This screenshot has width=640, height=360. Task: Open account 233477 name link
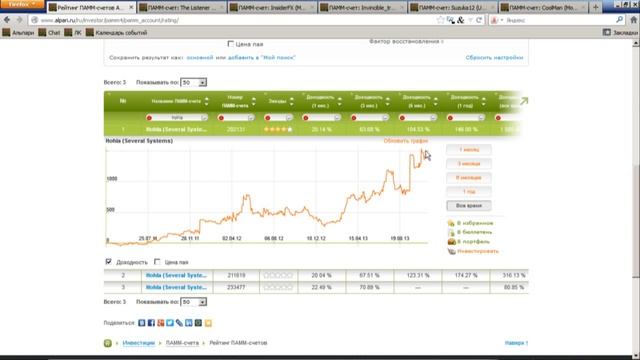(x=176, y=287)
